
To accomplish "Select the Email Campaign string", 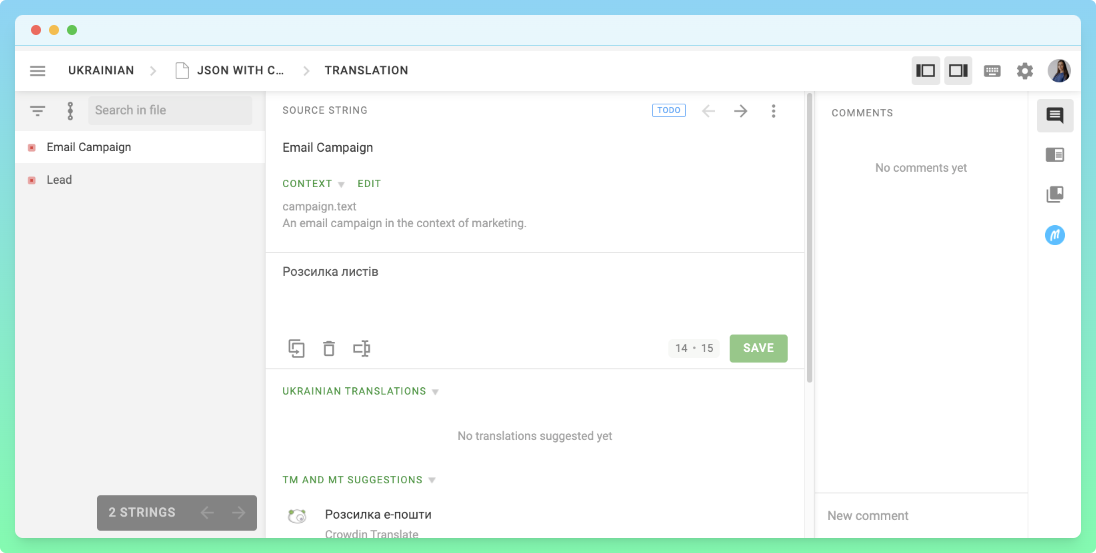I will [x=140, y=147].
